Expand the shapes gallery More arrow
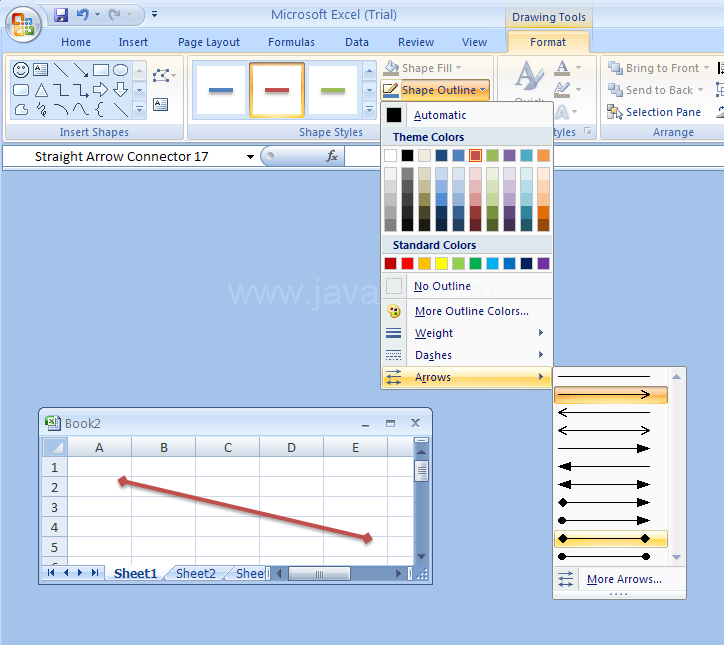This screenshot has width=724, height=645. (x=139, y=110)
